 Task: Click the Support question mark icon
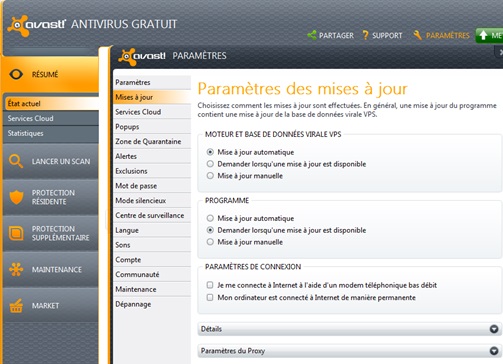click(365, 35)
